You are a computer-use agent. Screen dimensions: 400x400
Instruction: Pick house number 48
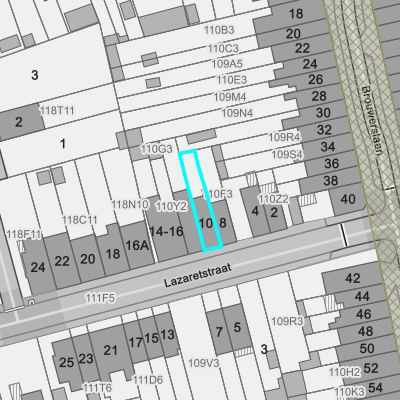[365, 331]
